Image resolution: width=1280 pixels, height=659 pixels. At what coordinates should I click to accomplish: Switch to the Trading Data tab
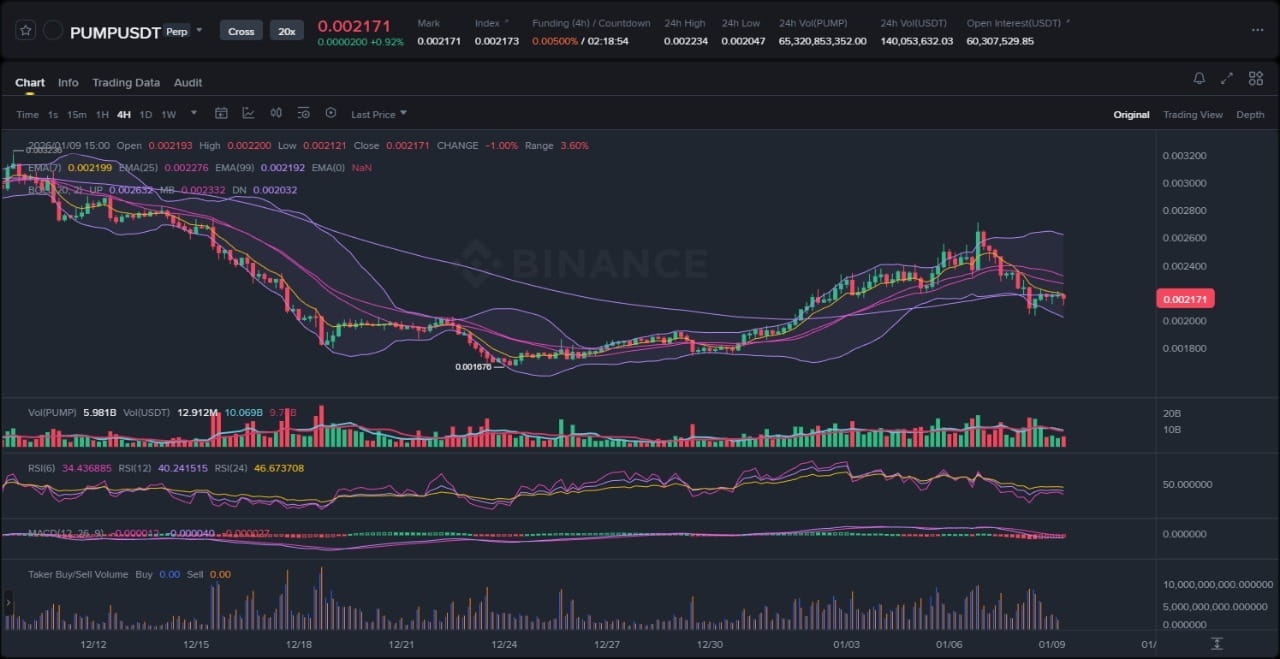point(126,83)
